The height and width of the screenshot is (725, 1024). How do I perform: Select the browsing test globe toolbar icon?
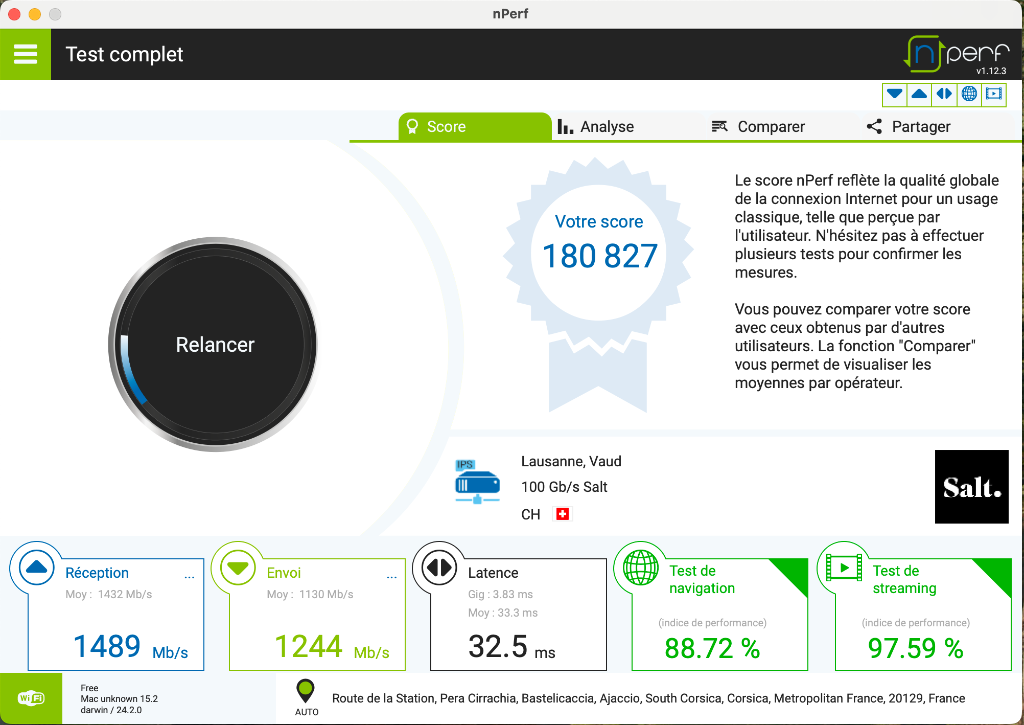click(x=969, y=94)
